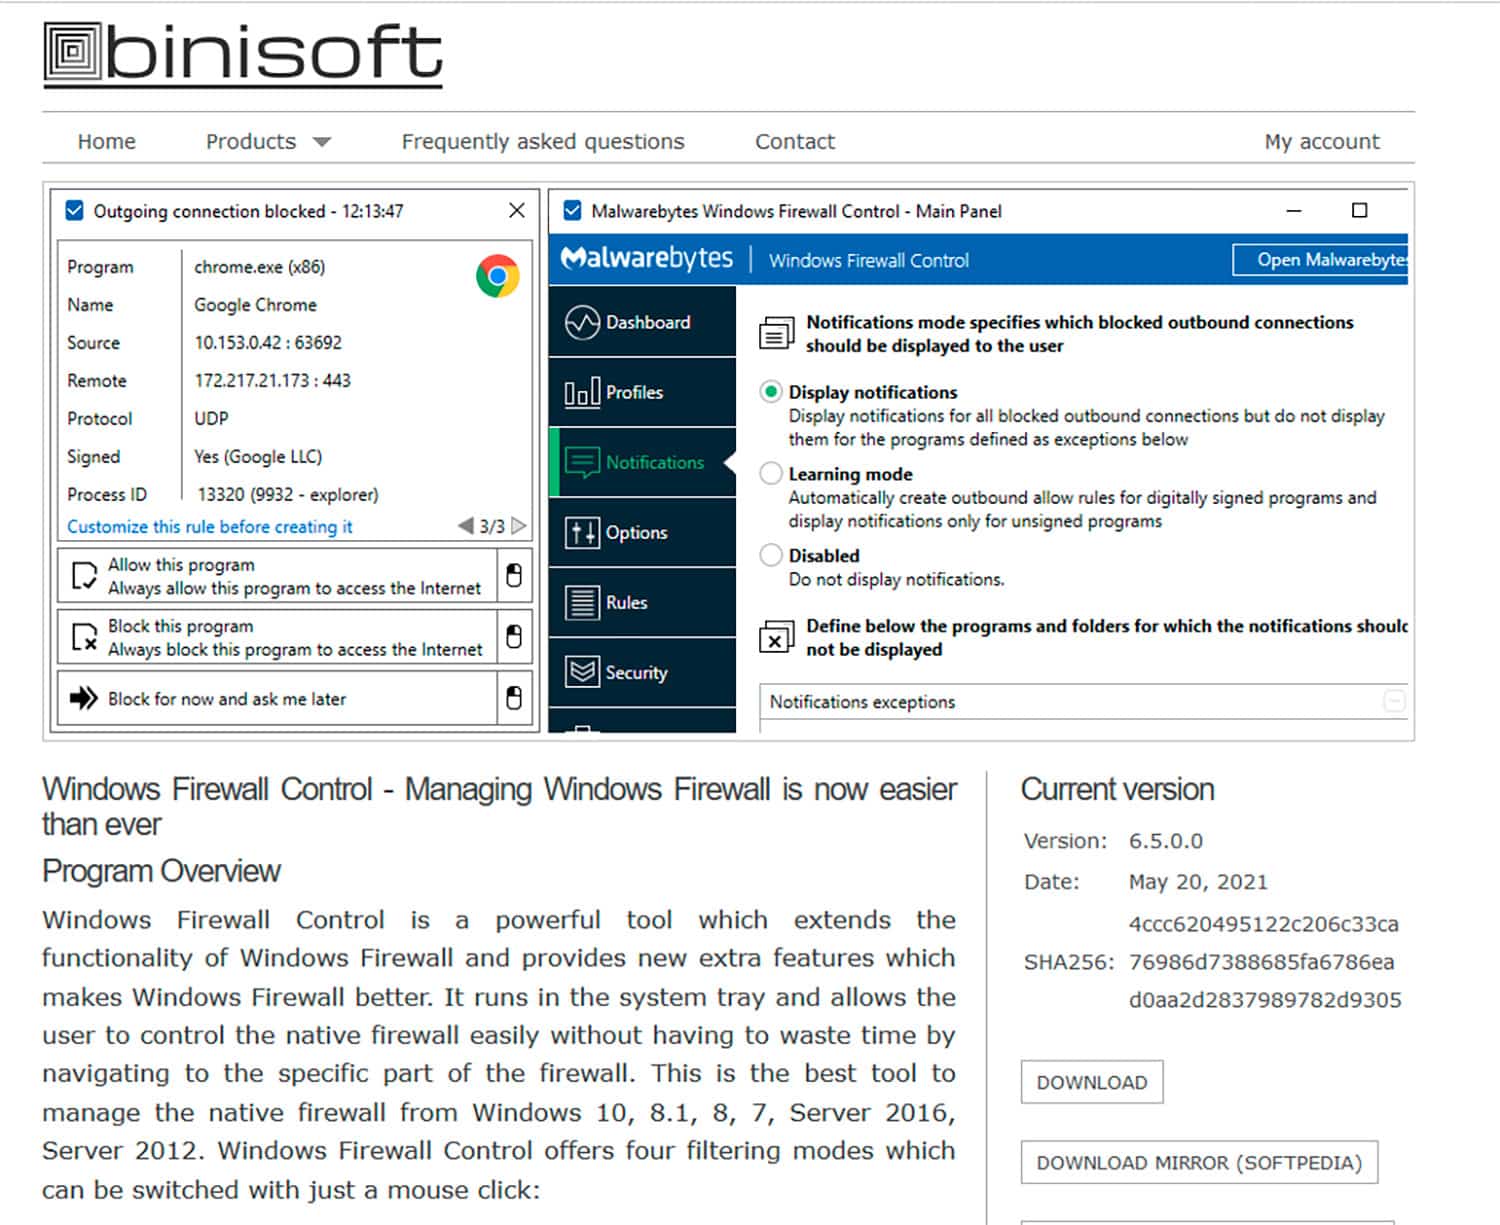Image resolution: width=1500 pixels, height=1225 pixels.
Task: Minimize the Windows Firewall Control Main Panel
Action: [1294, 211]
